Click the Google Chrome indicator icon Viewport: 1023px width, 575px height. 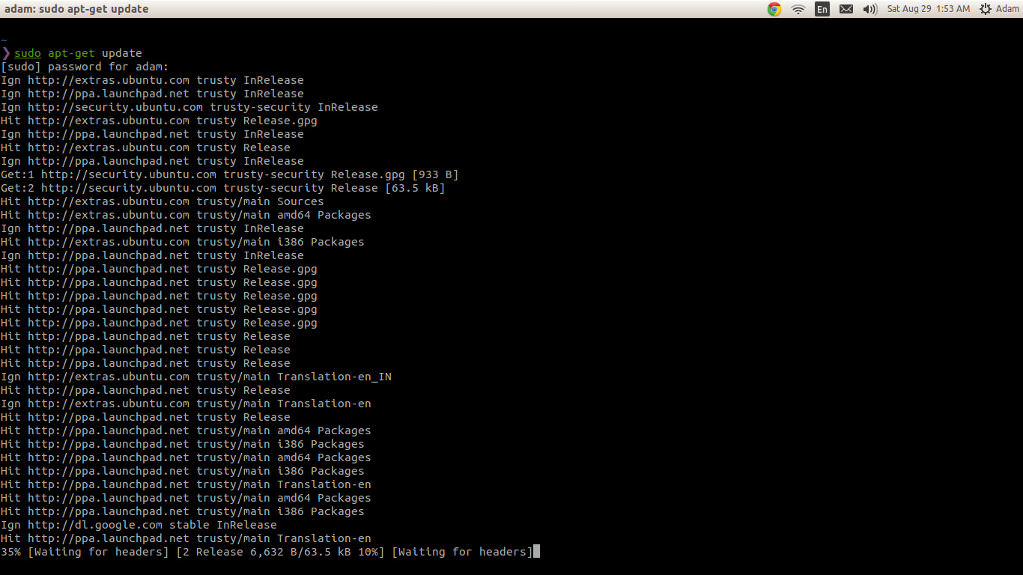click(x=774, y=9)
